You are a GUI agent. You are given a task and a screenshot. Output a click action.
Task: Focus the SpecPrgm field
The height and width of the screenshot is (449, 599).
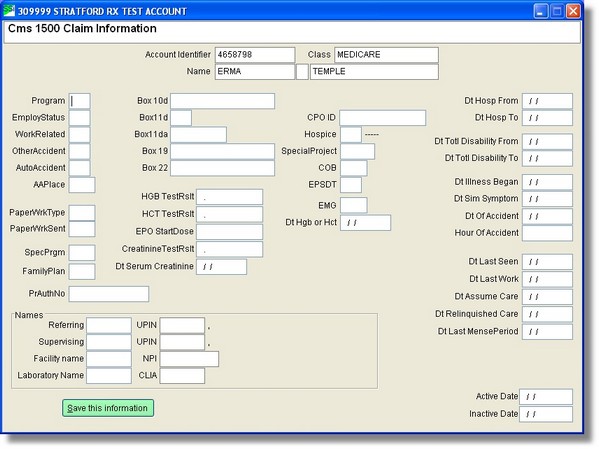pos(82,253)
